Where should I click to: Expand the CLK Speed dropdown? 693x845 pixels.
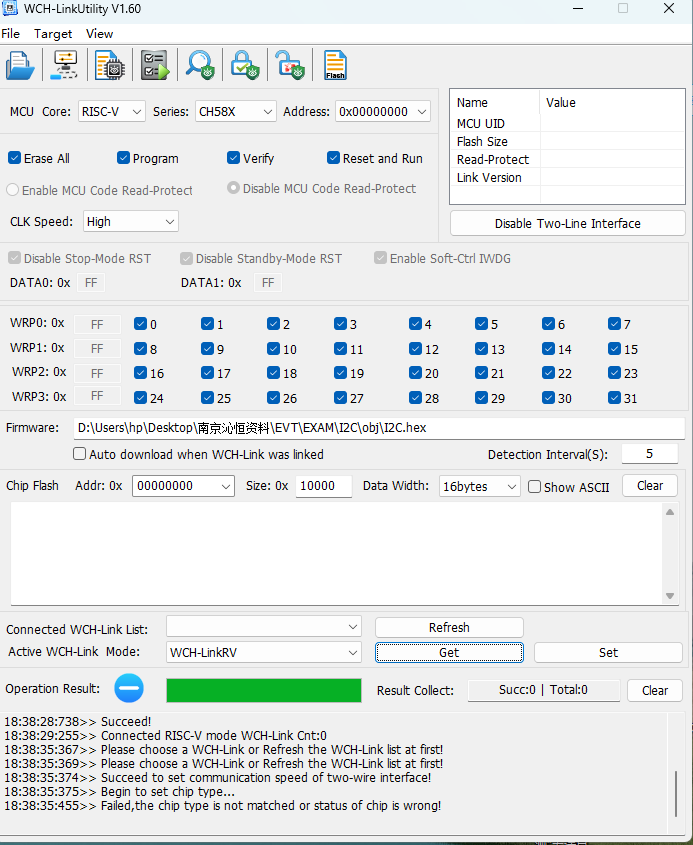click(x=130, y=221)
